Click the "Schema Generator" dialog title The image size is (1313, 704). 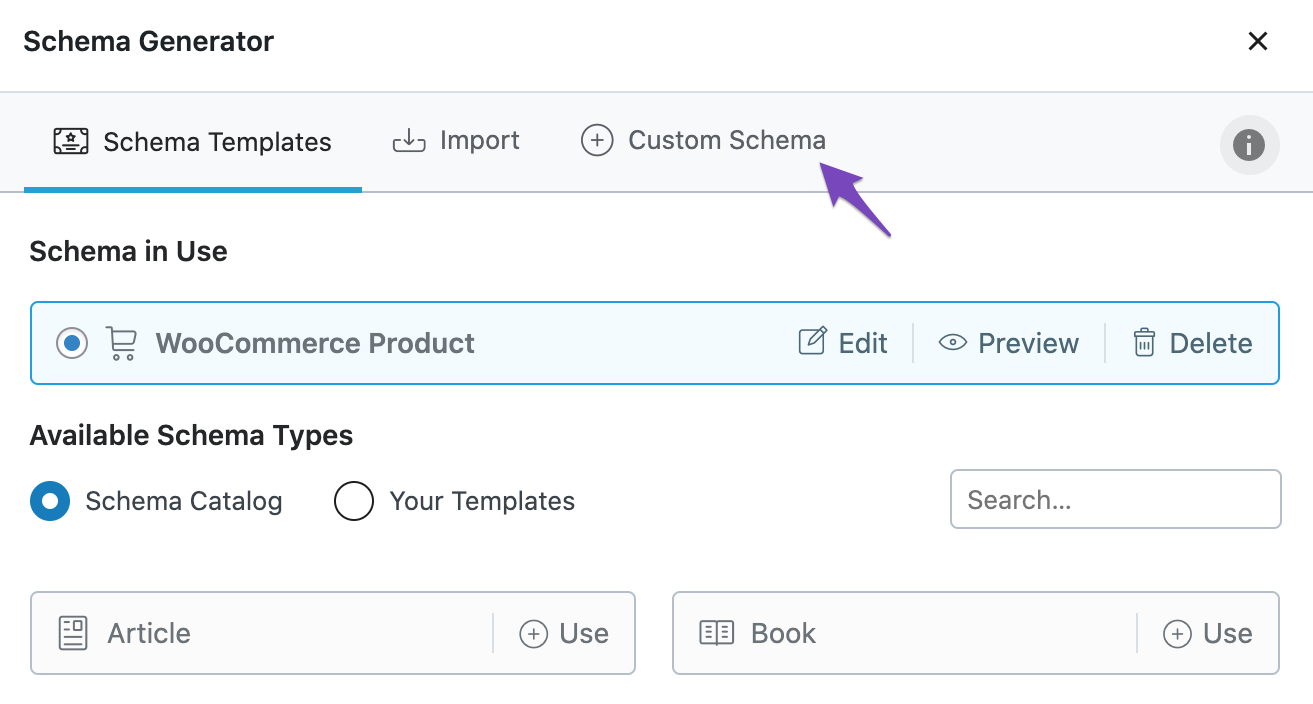pos(148,41)
